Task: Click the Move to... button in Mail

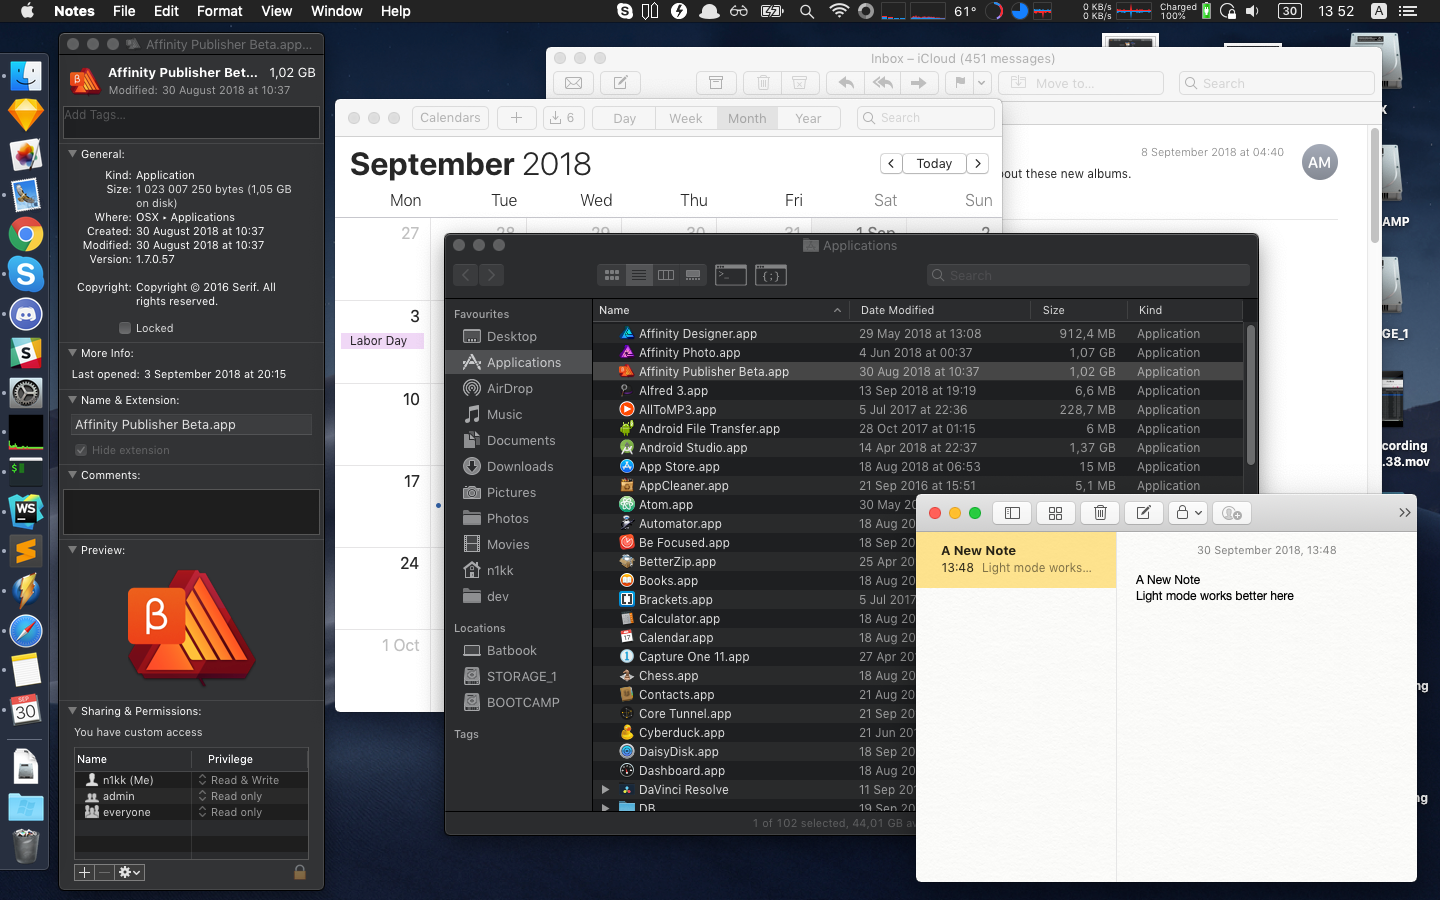Action: click(x=1080, y=83)
